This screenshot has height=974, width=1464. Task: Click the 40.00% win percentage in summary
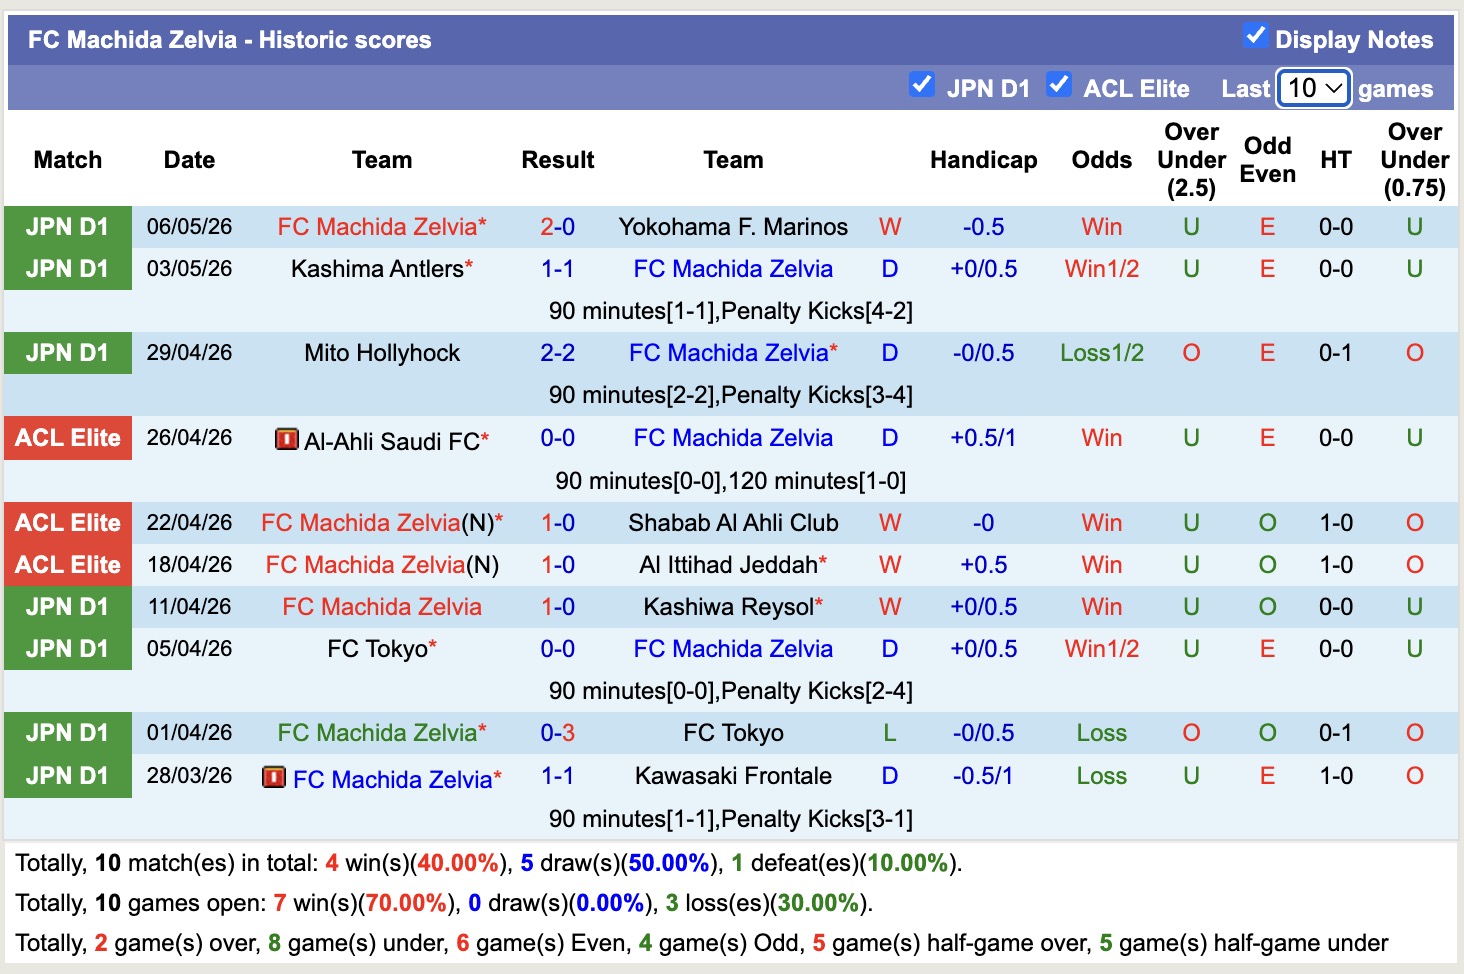(x=458, y=863)
